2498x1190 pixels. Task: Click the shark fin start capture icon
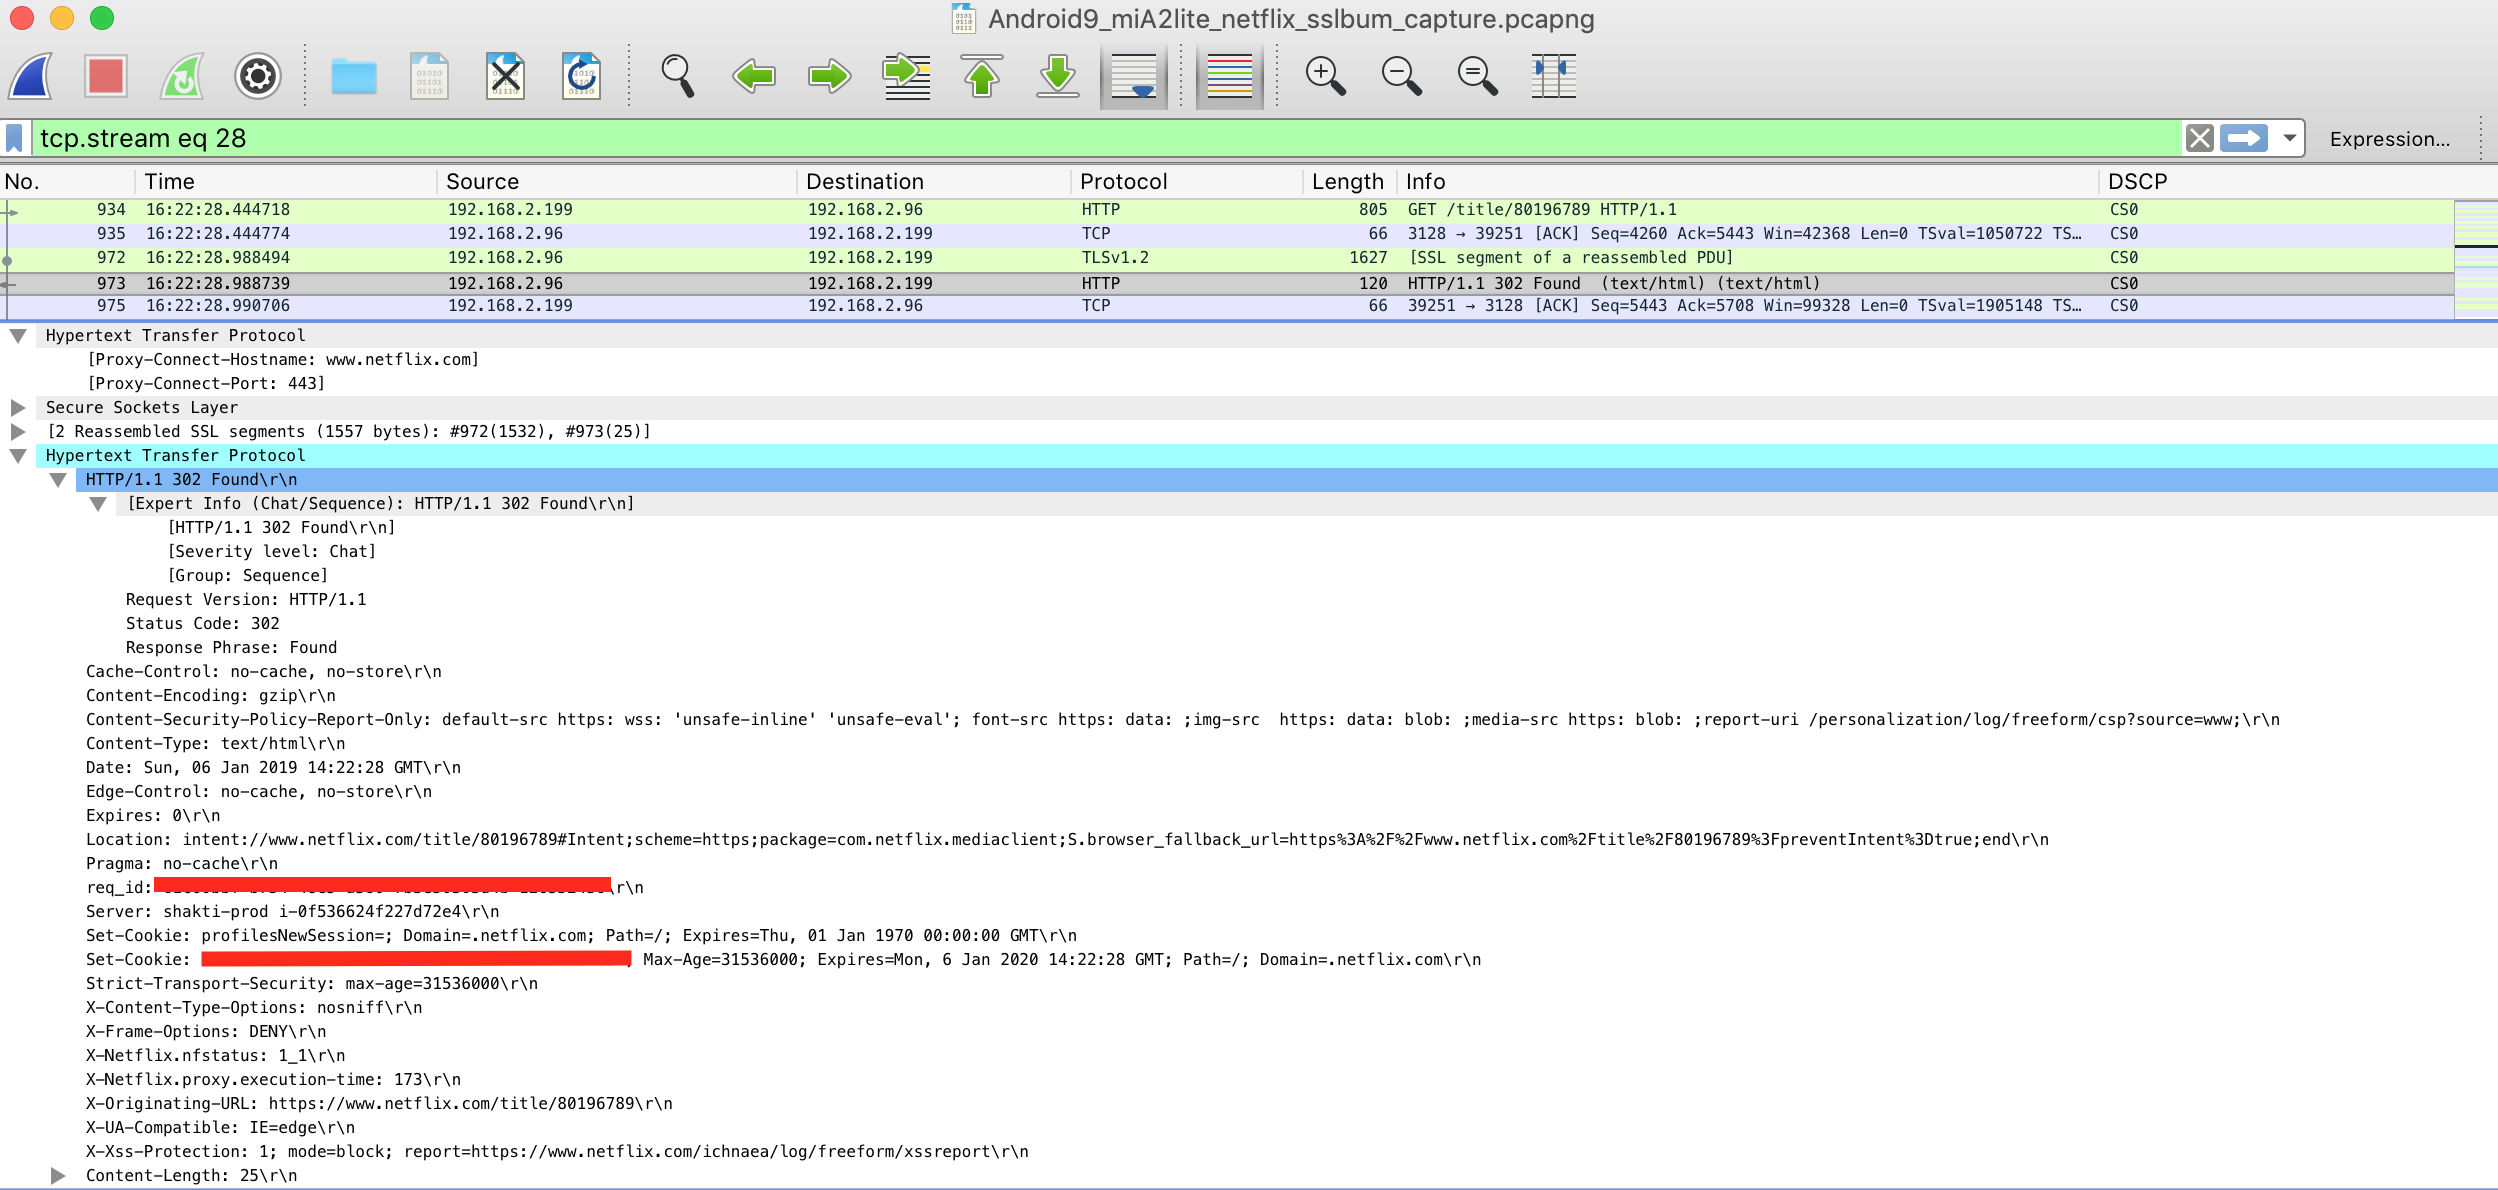click(31, 76)
